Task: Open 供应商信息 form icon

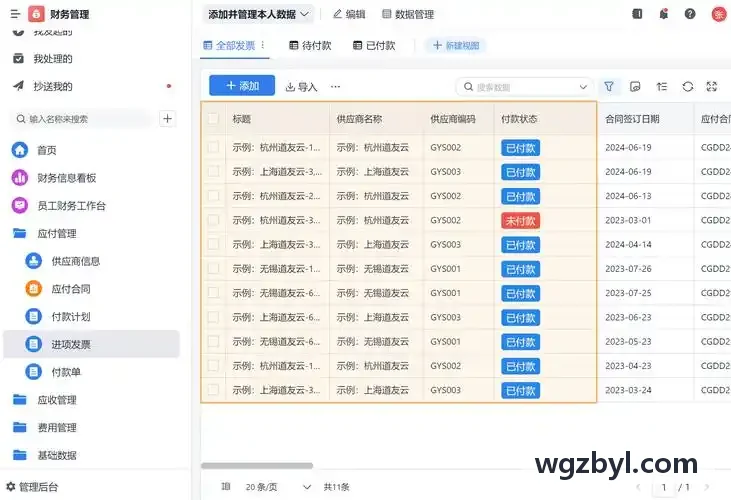Action: (x=34, y=261)
